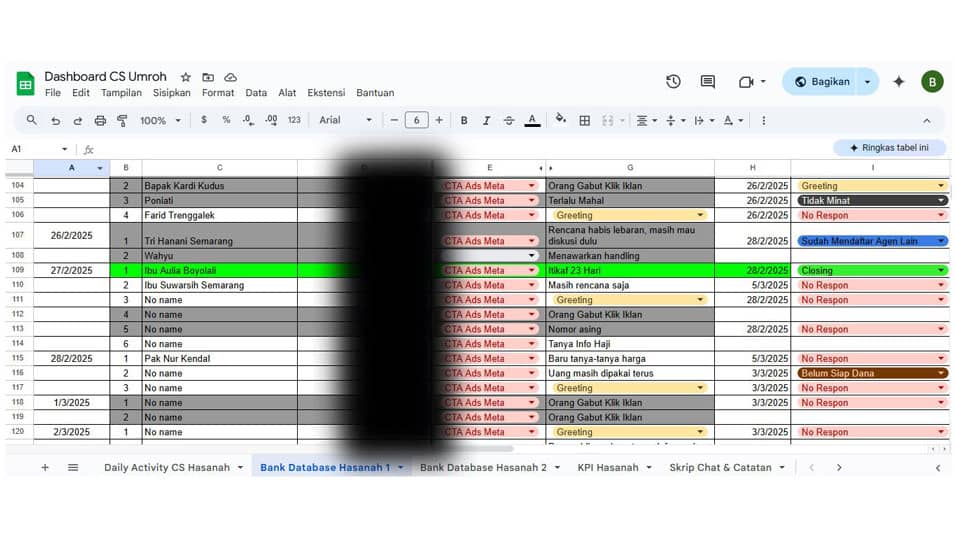Star the Dashboard CS Umroh document
Image resolution: width=956 pixels, height=537 pixels.
tap(186, 77)
